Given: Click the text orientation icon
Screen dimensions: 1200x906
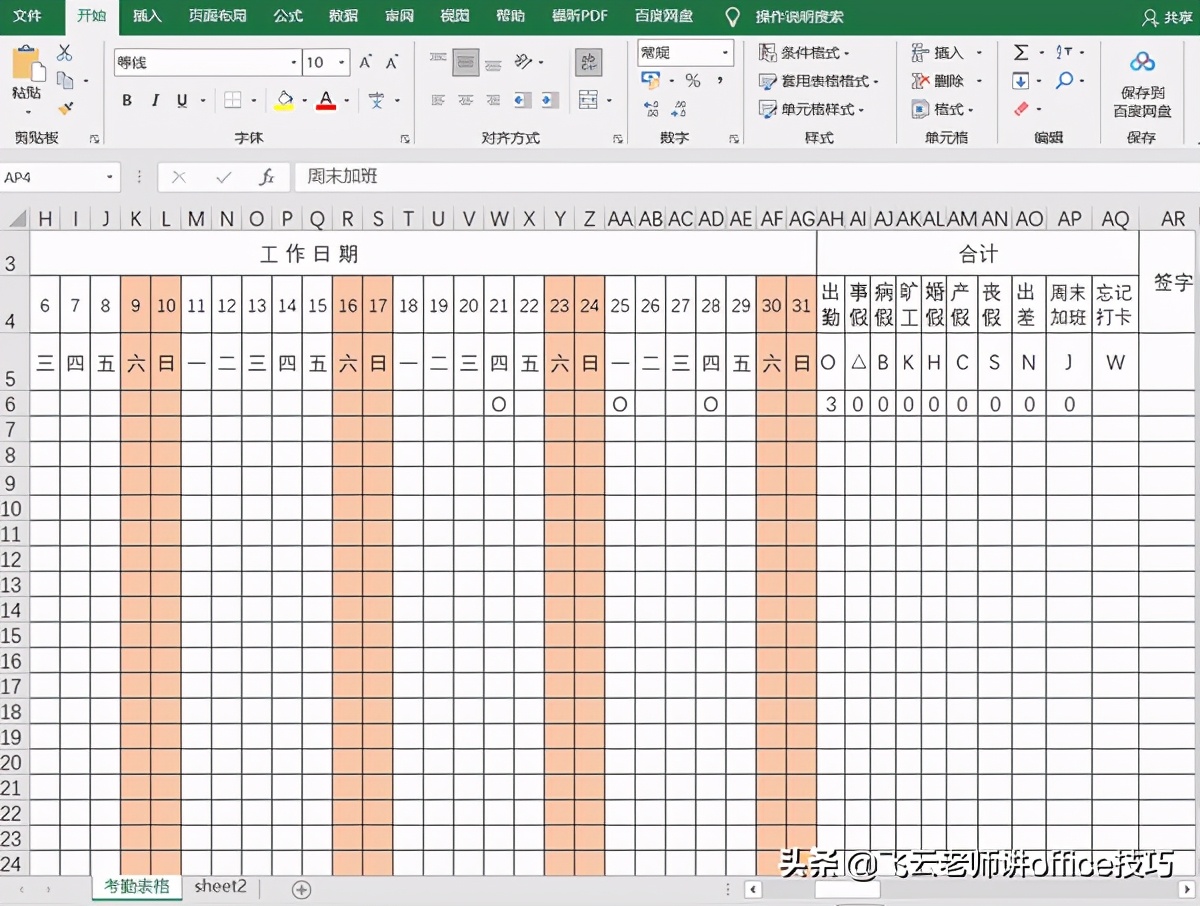Looking at the screenshot, I should 524,62.
